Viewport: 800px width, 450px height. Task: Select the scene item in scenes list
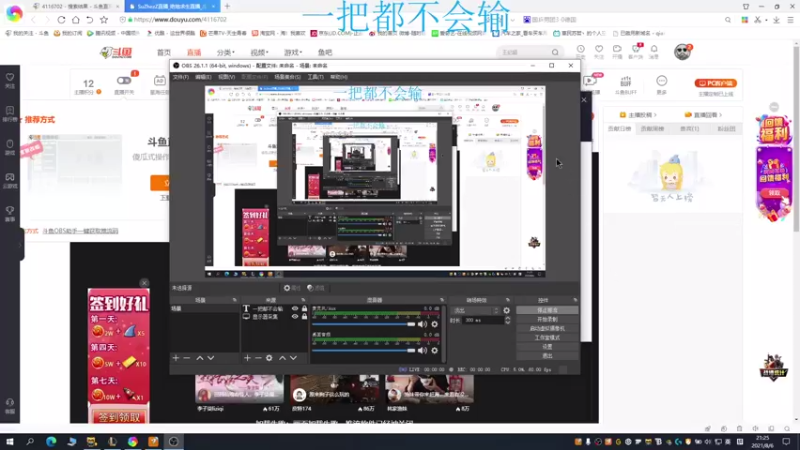tap(204, 309)
